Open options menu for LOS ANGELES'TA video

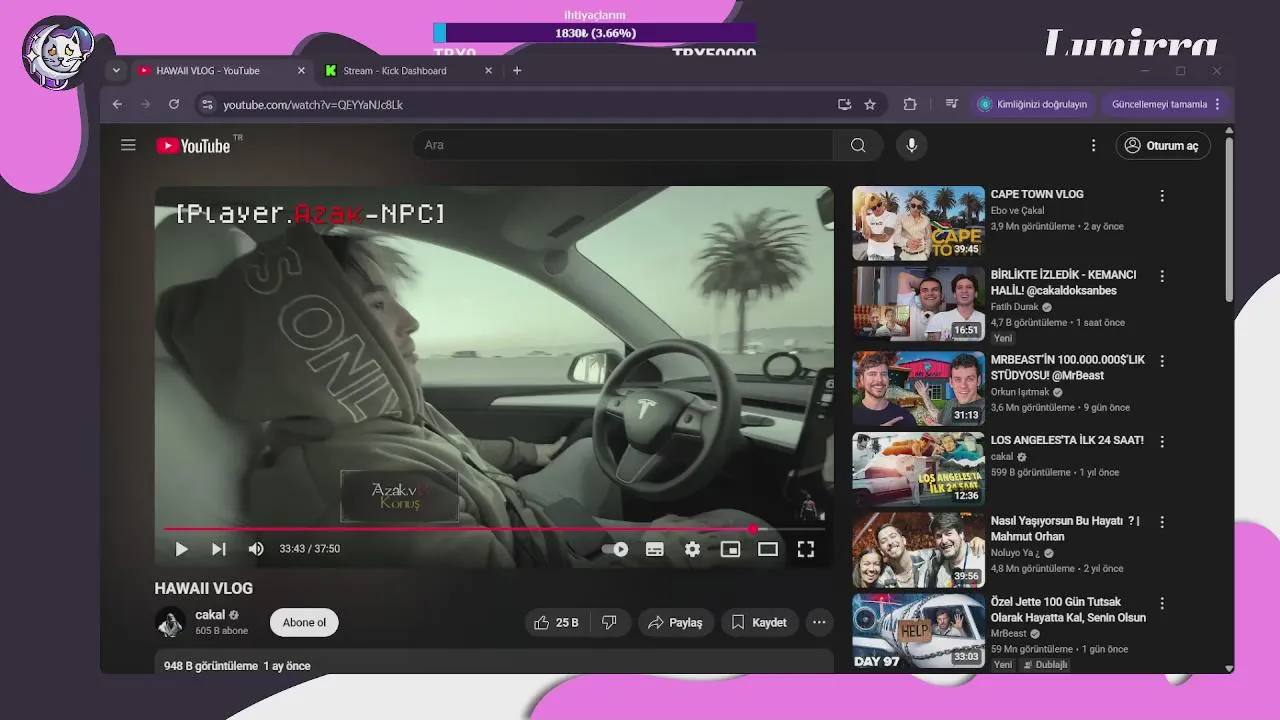pyautogui.click(x=1162, y=441)
